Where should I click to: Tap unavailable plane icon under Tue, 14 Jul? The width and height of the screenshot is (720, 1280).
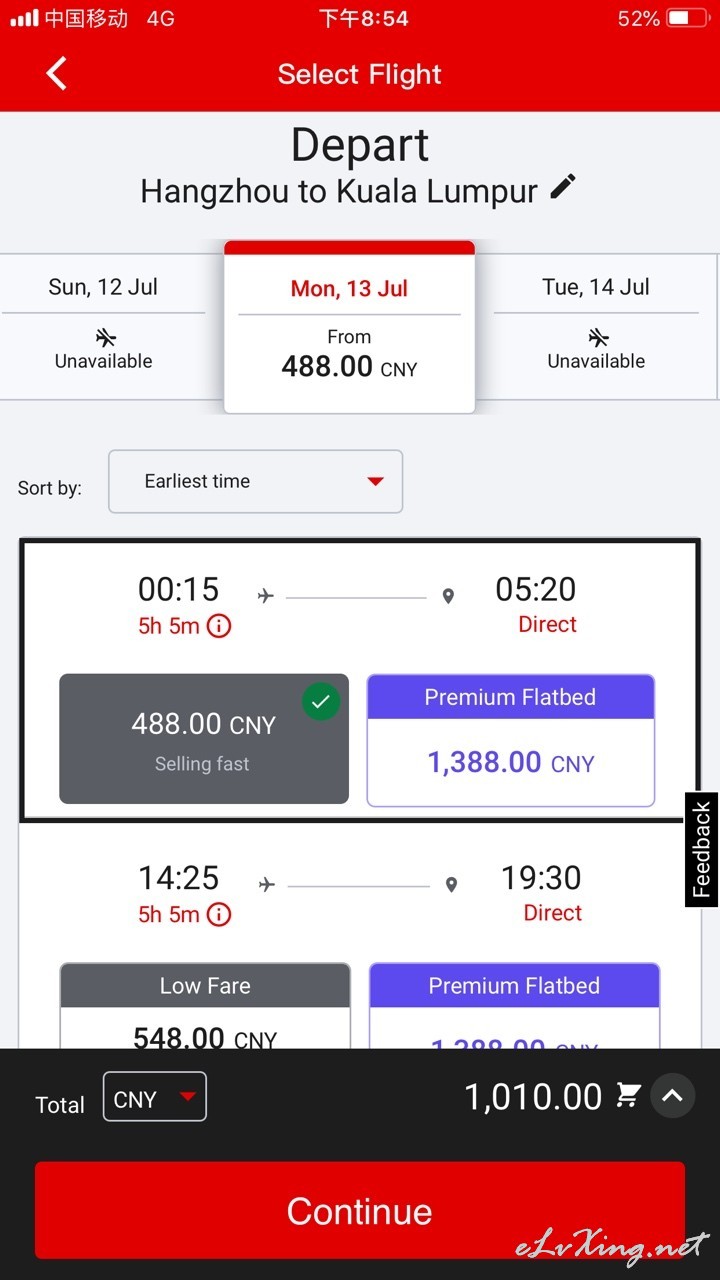[597, 337]
